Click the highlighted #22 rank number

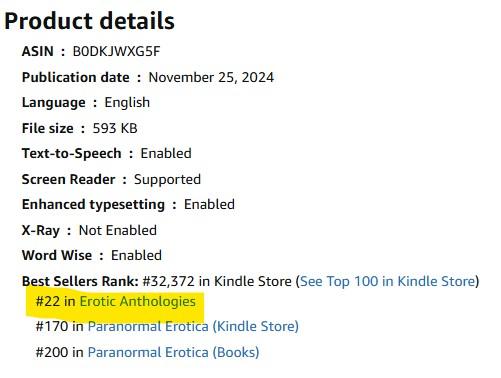(x=48, y=301)
